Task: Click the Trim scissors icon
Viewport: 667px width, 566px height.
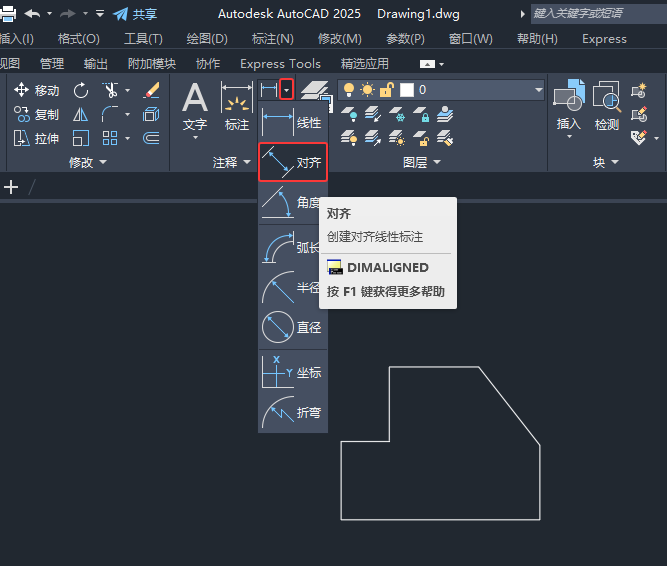Action: [110, 90]
